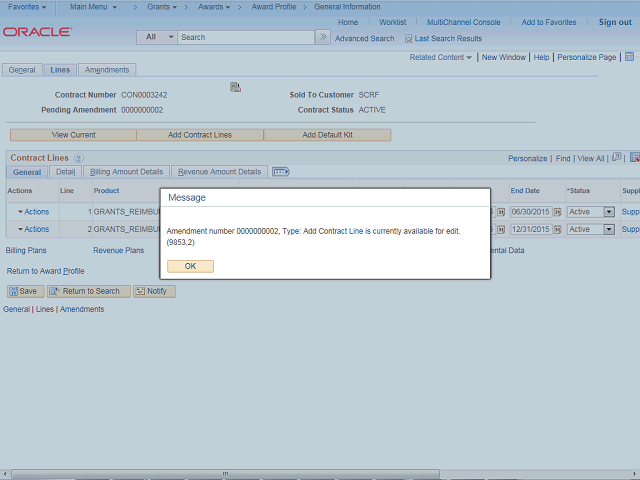
Task: Open calendar for end date 06/30/2015
Action: [558, 212]
